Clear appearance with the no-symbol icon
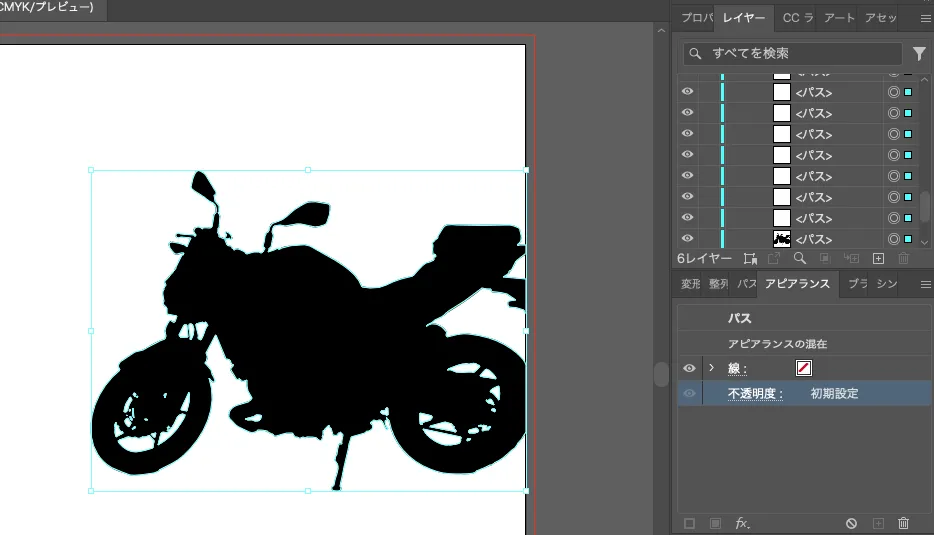This screenshot has width=934, height=535. click(x=851, y=523)
